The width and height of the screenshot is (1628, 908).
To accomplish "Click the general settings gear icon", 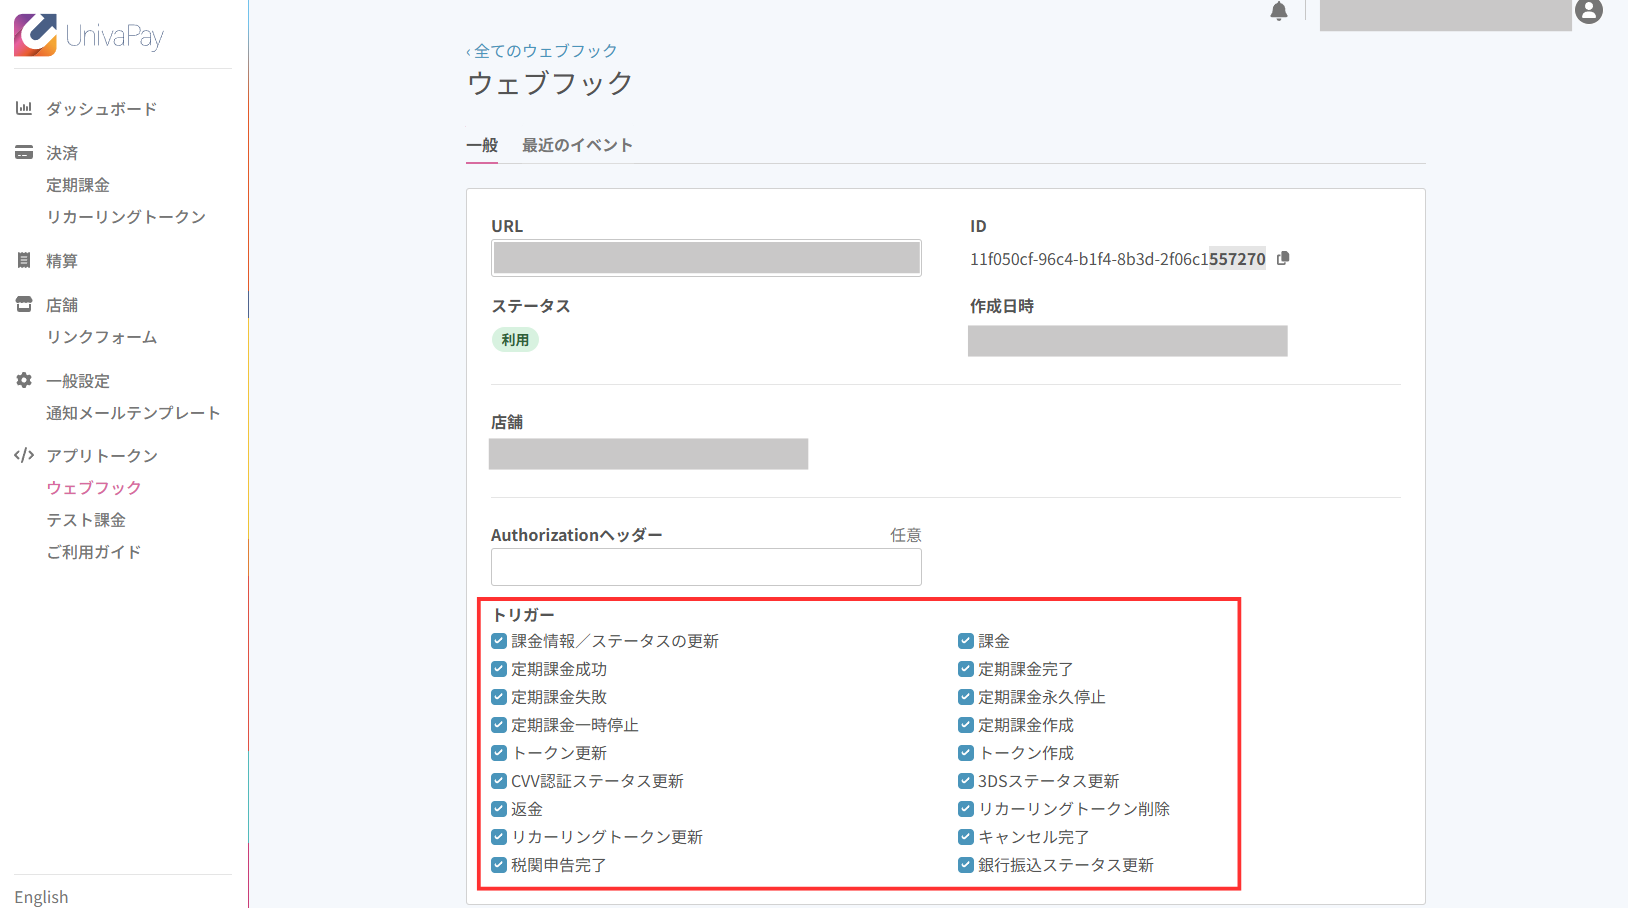I will pyautogui.click(x=24, y=381).
